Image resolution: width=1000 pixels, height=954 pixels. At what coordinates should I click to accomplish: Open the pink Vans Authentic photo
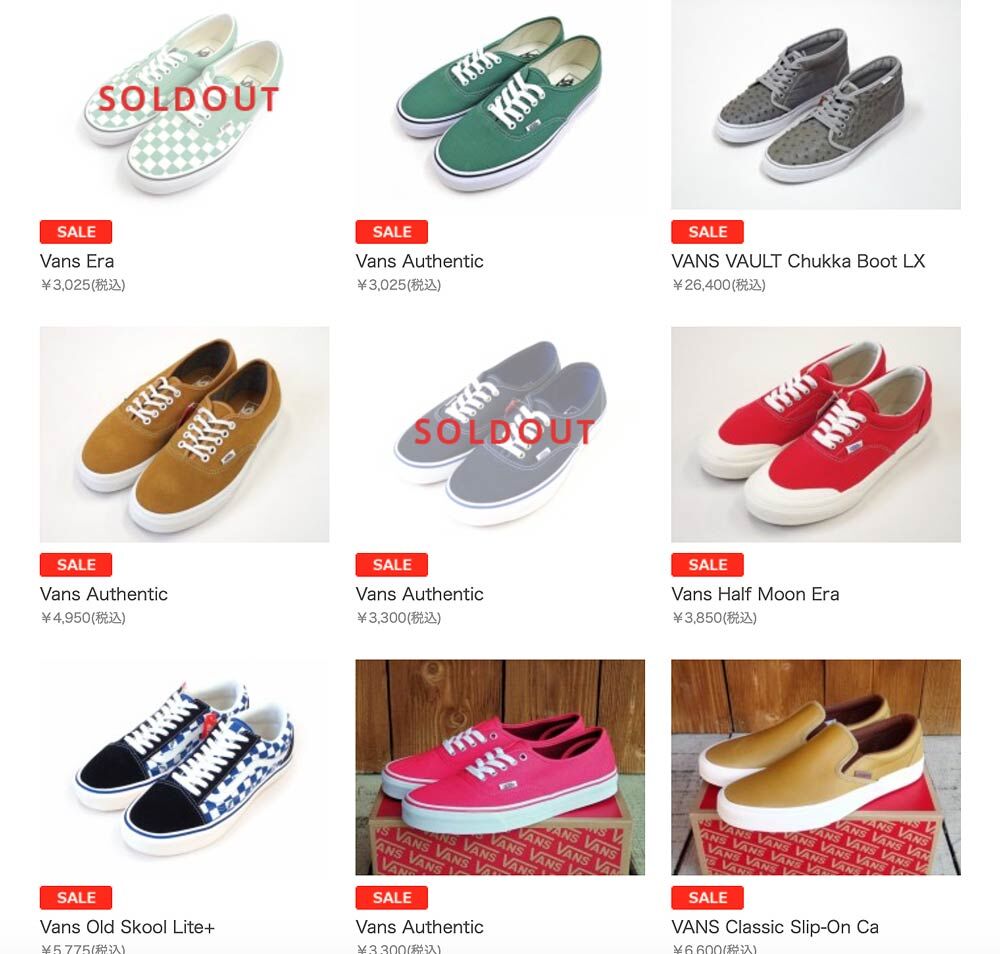click(x=500, y=767)
